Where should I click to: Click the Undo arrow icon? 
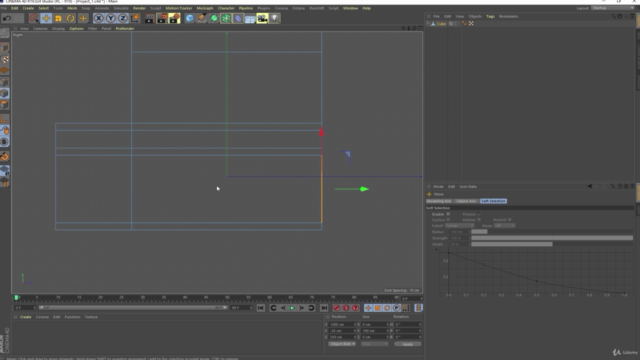[7, 18]
